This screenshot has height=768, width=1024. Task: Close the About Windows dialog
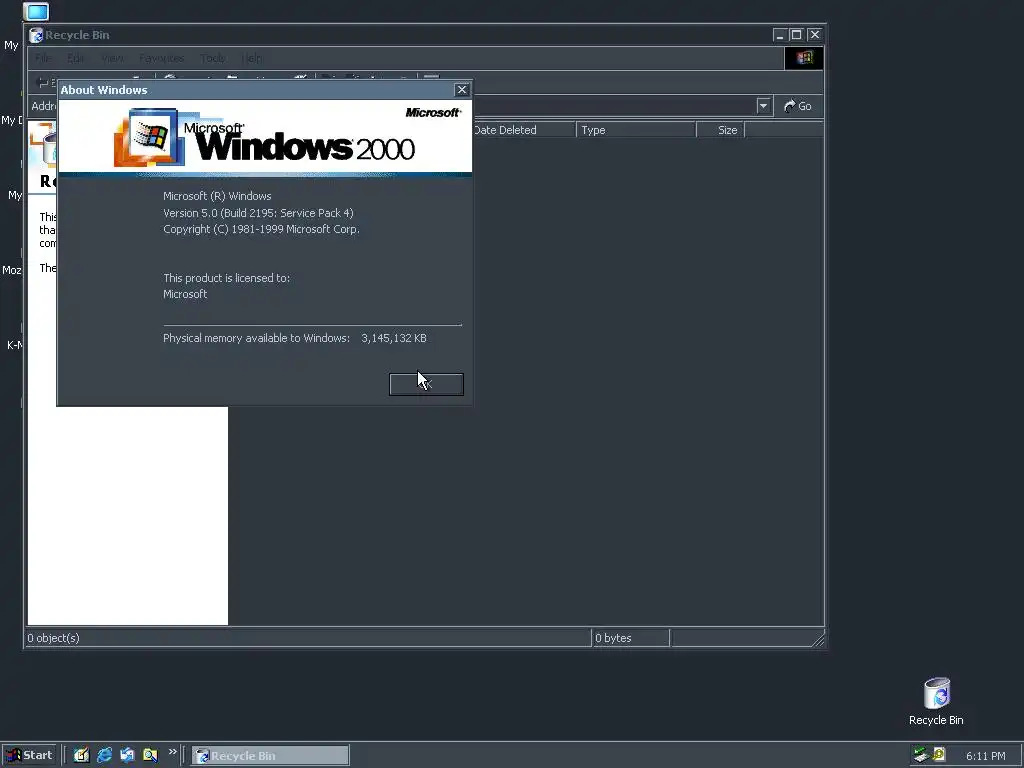pyautogui.click(x=462, y=89)
